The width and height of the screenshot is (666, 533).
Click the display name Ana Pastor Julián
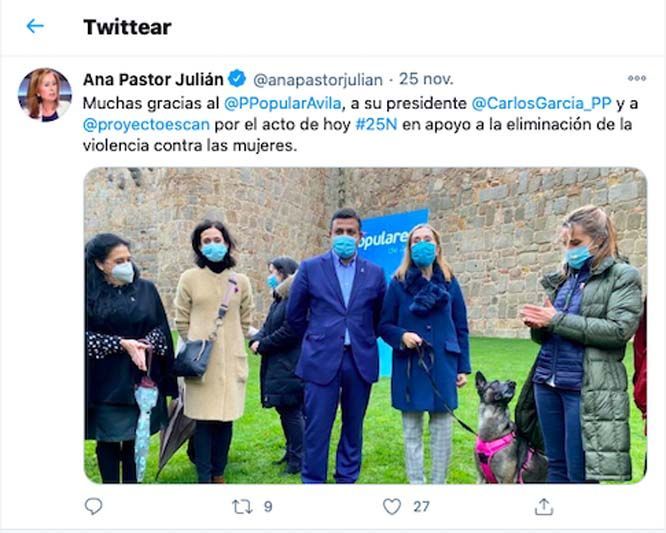pyautogui.click(x=153, y=79)
